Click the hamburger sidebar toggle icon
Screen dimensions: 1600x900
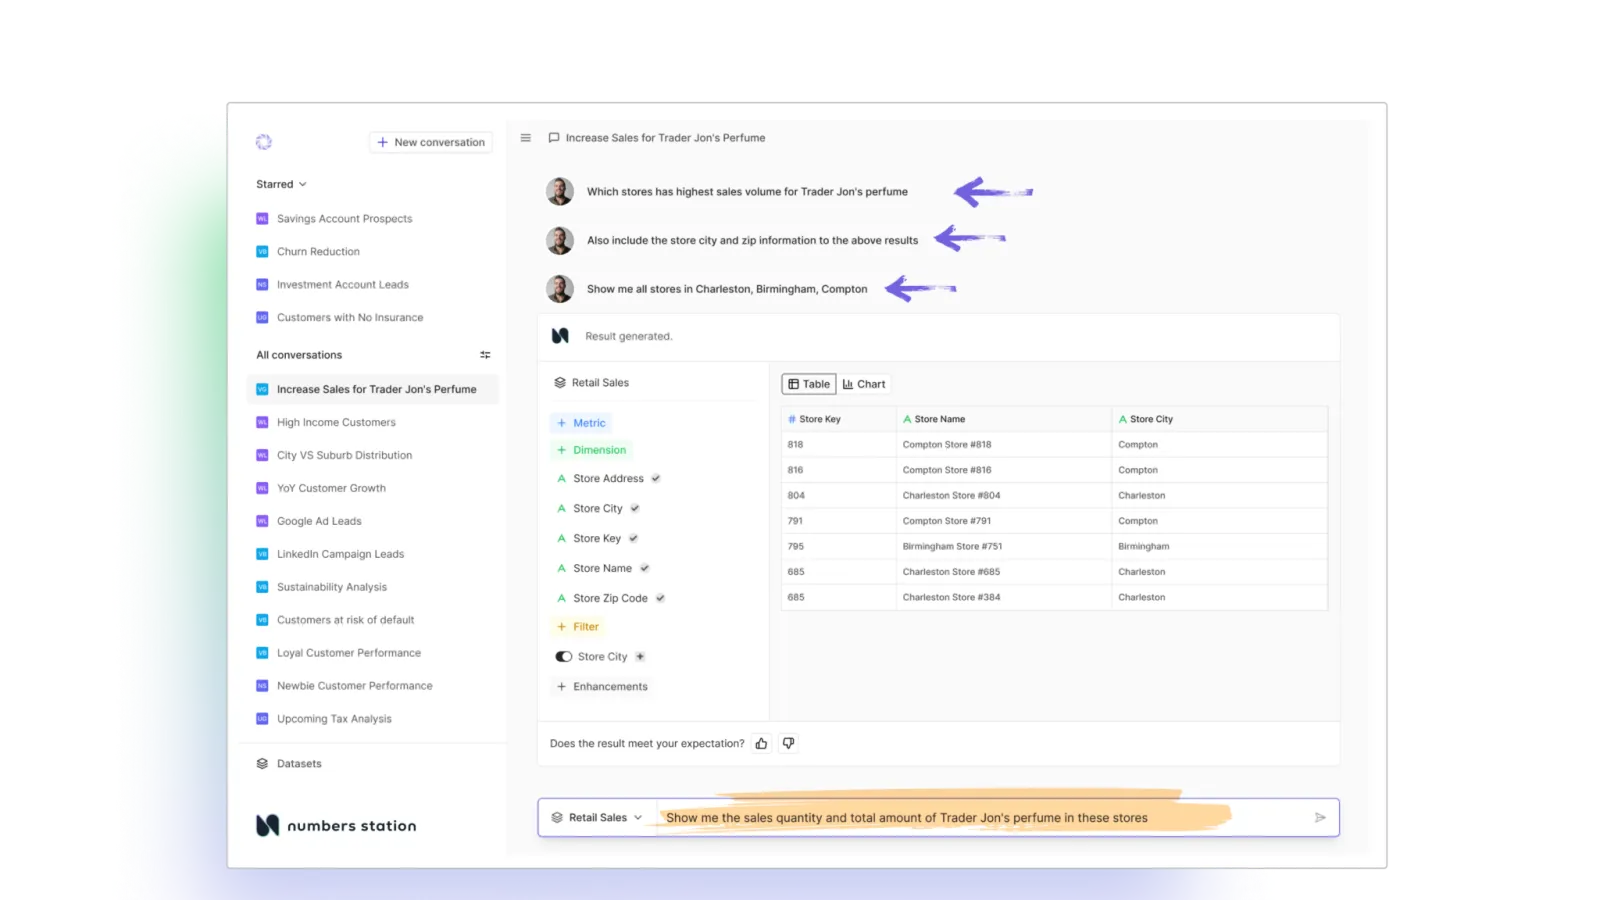point(526,138)
